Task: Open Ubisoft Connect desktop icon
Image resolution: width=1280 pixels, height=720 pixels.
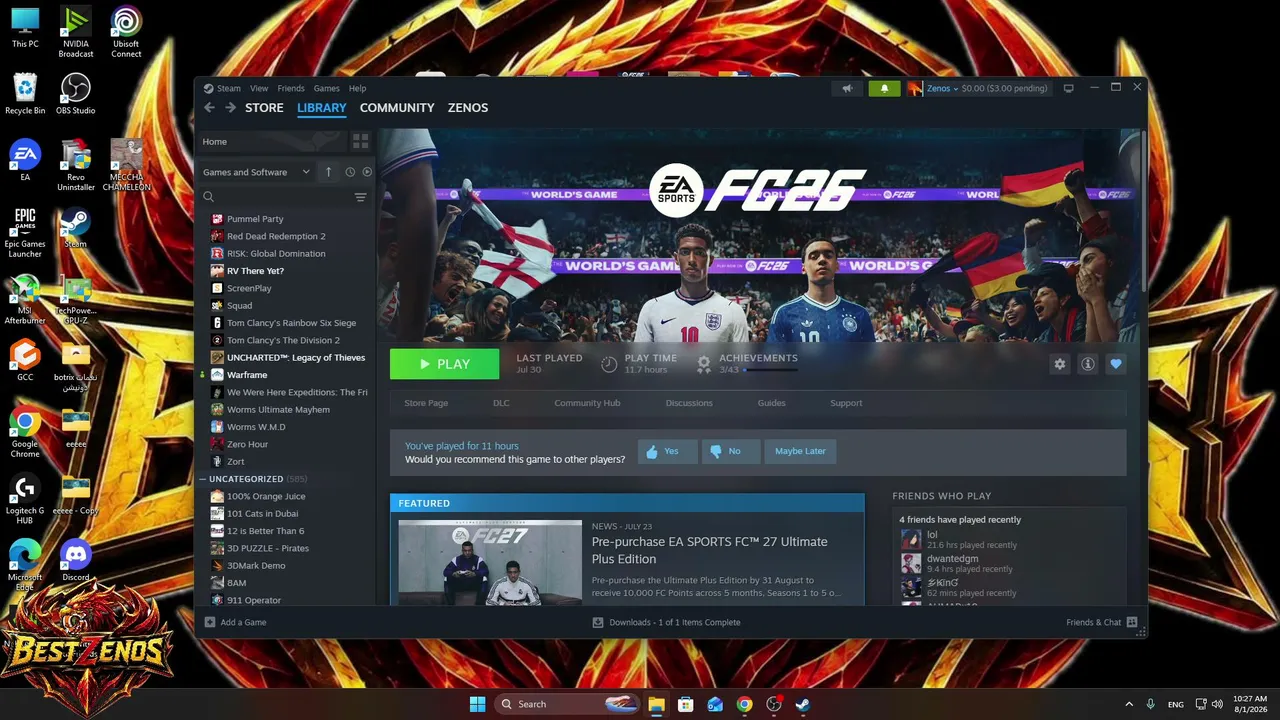Action: coord(126,33)
